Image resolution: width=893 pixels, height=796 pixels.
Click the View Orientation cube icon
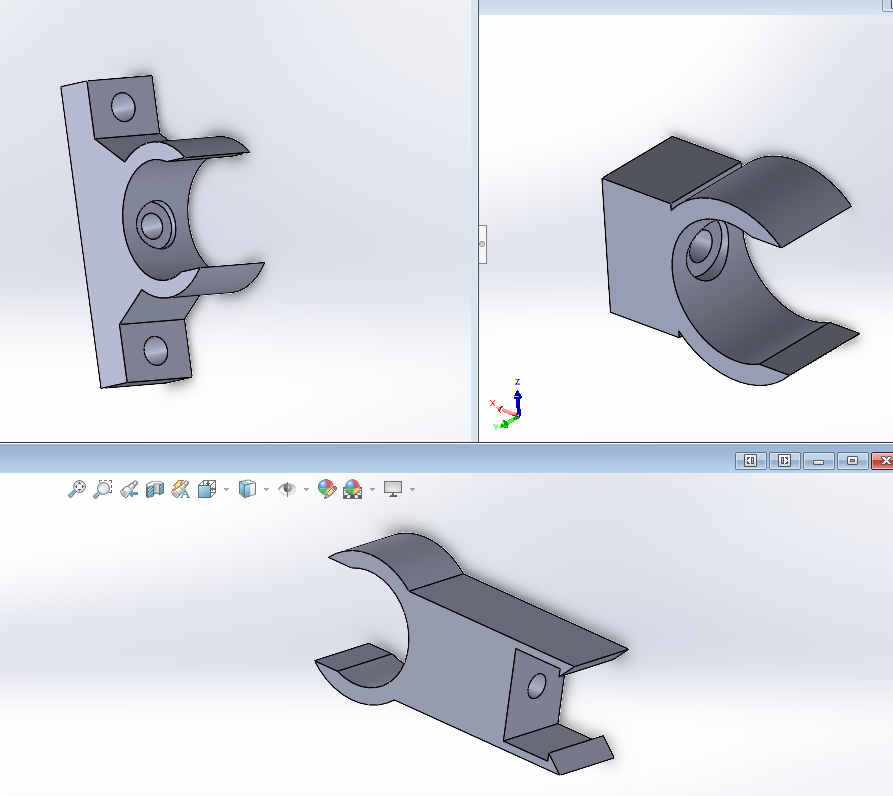click(207, 489)
